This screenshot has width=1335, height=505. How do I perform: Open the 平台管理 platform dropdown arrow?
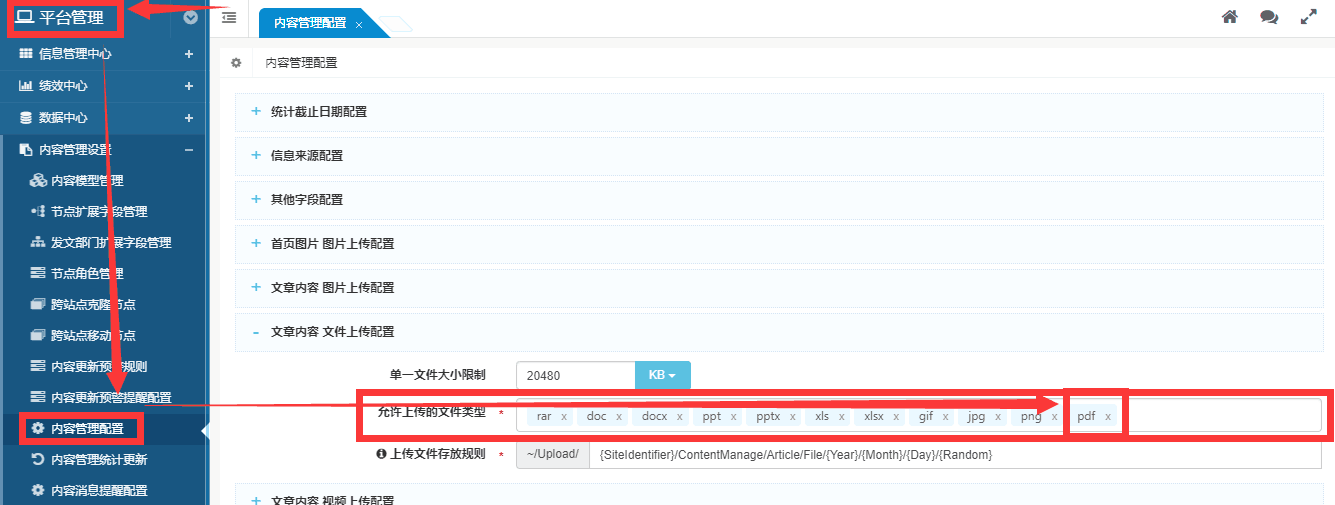tap(191, 17)
